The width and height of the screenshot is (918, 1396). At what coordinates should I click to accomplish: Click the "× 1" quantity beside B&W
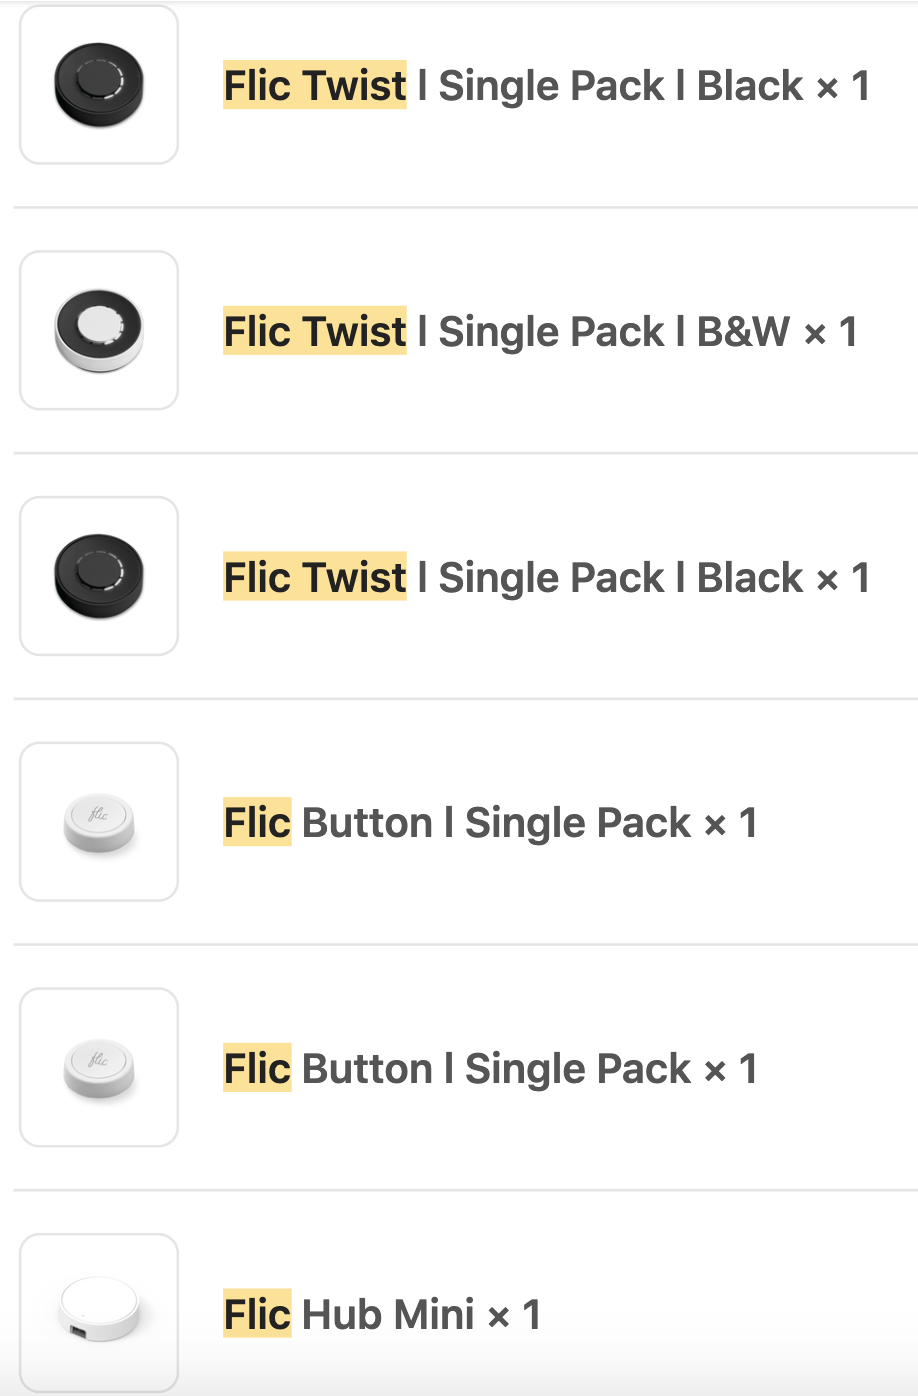[x=831, y=333]
